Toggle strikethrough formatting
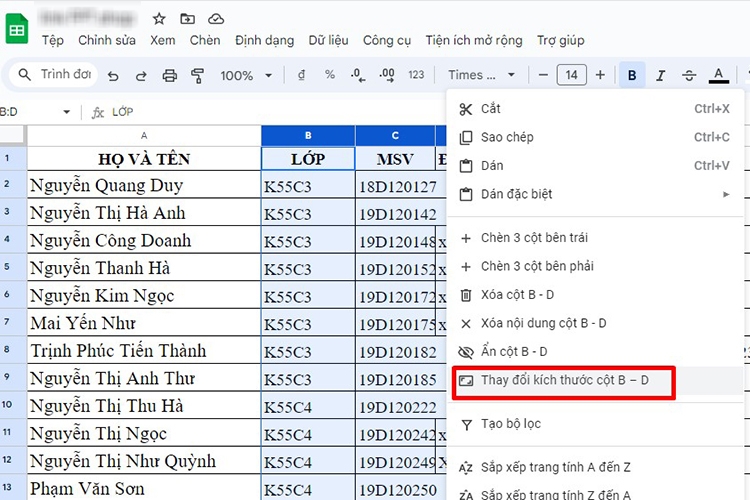The width and height of the screenshot is (750, 500). tap(689, 75)
